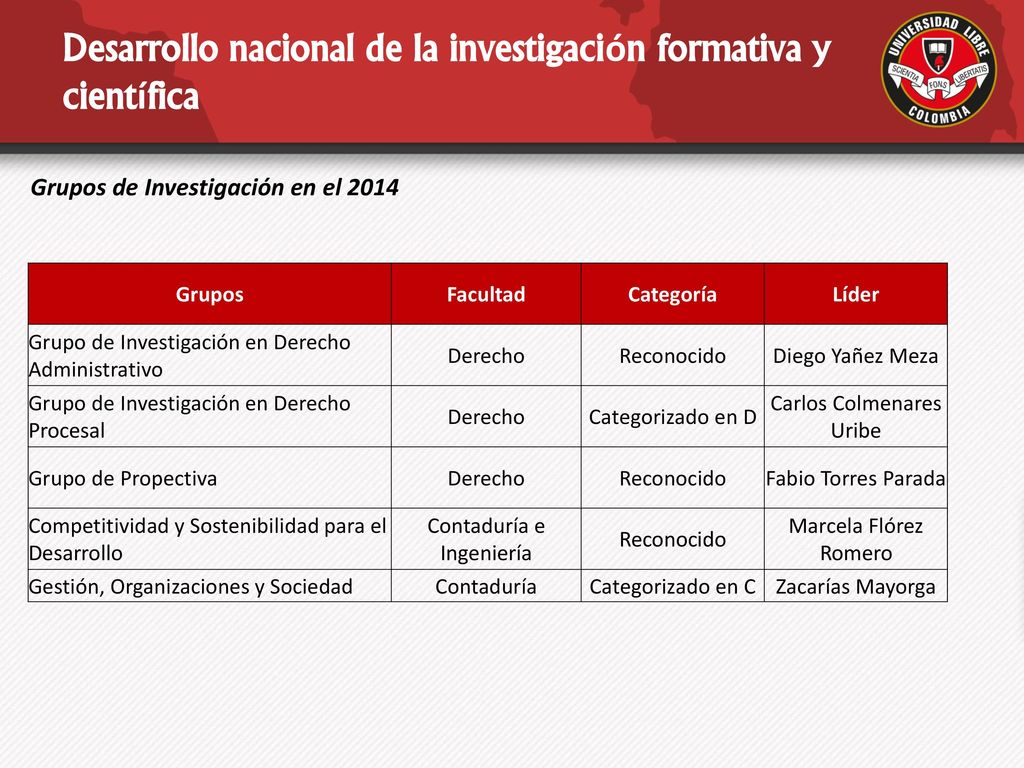Click 'Derecho' in the Derecho Procesal row

pos(486,417)
